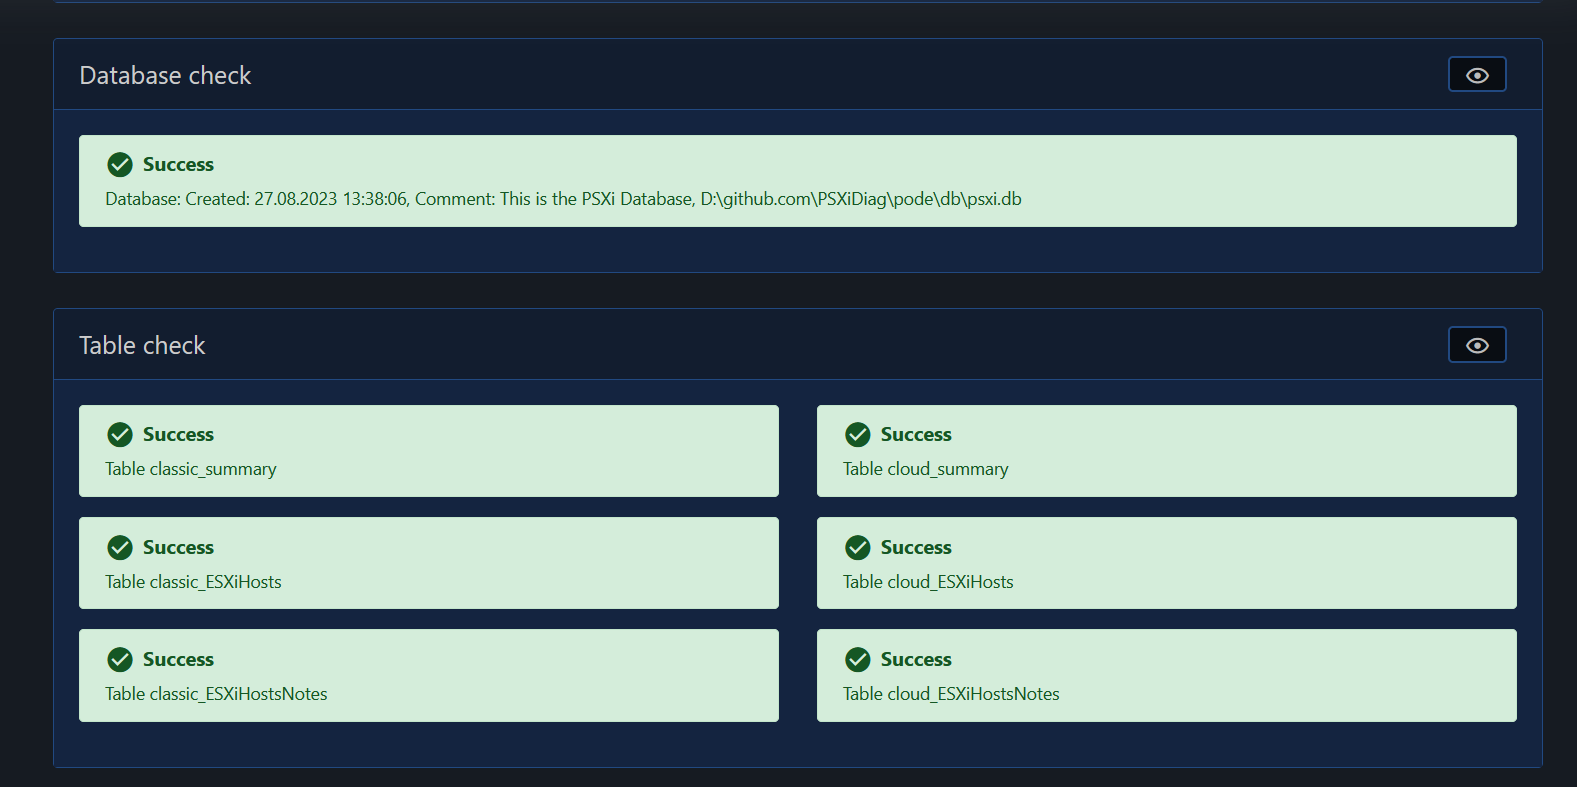Click checkmark icon for Table cloud_ESXiHosts

[858, 547]
